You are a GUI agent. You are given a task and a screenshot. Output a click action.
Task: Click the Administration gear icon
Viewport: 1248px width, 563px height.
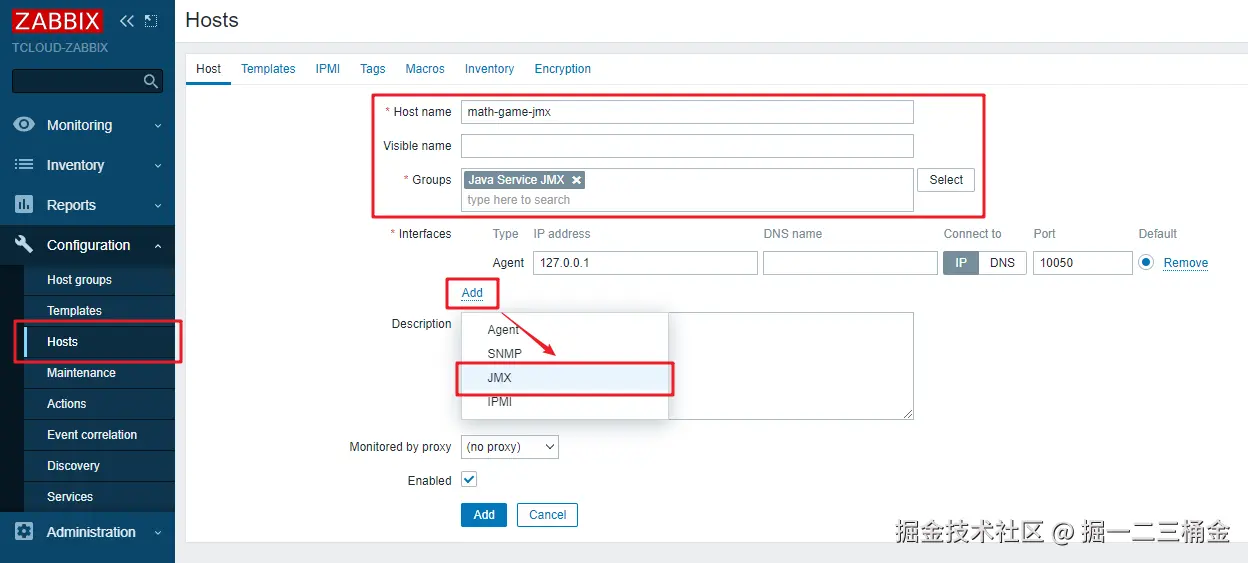[25, 532]
